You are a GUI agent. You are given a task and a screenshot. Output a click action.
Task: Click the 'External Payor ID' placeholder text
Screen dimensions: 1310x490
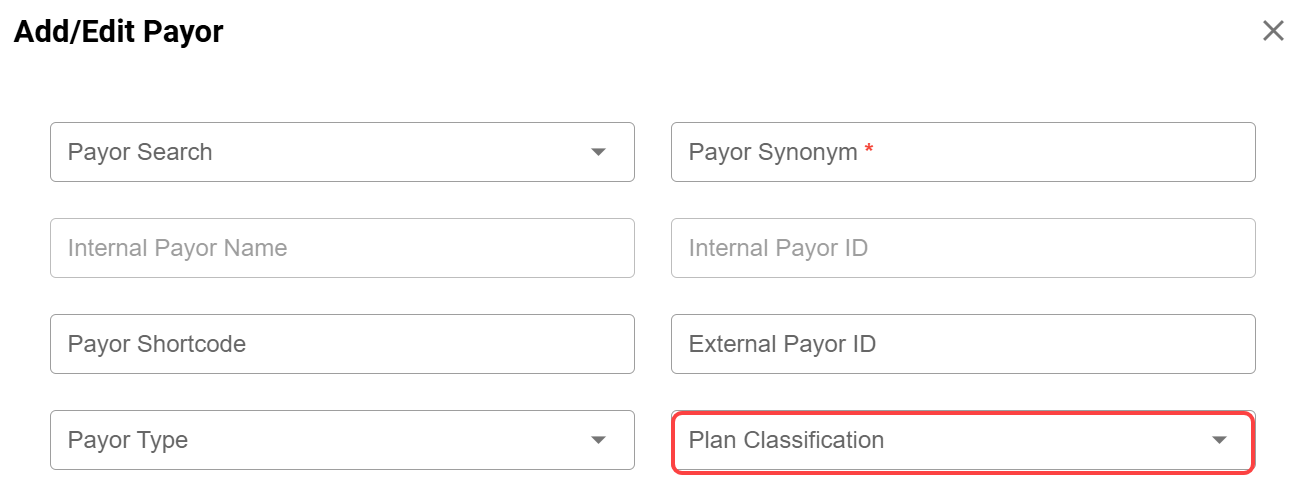click(x=782, y=344)
